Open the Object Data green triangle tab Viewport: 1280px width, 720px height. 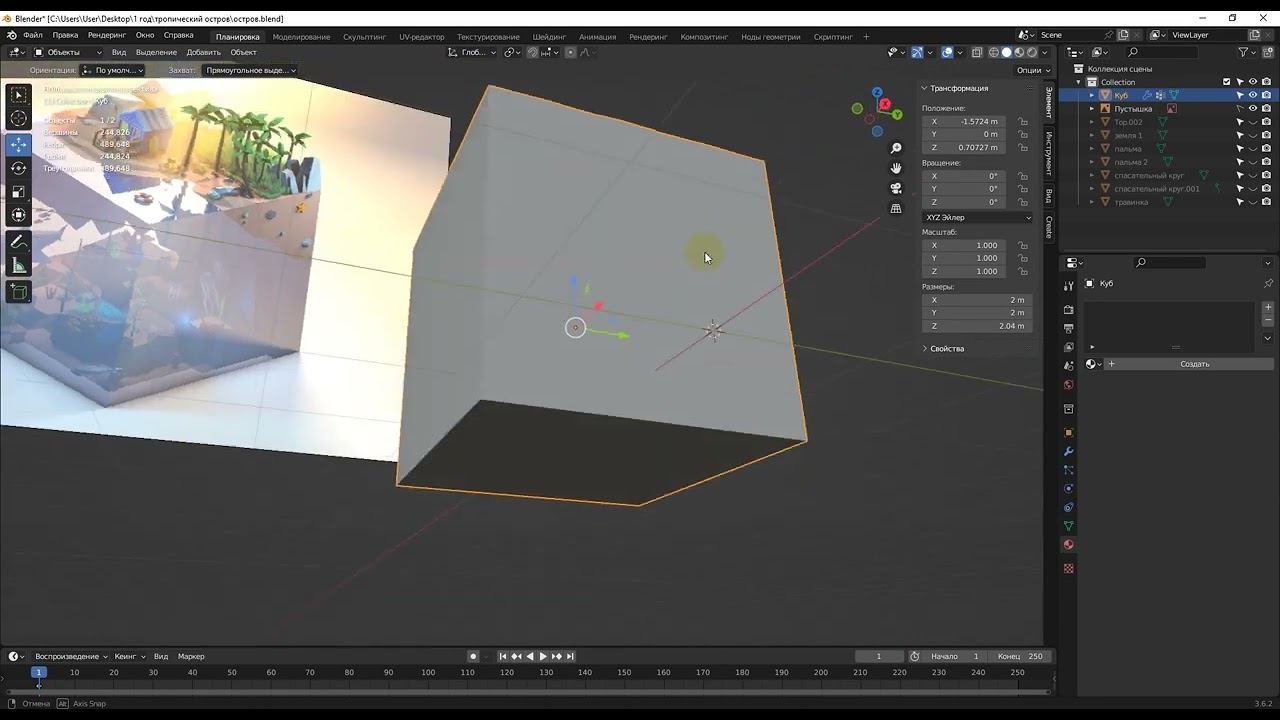[x=1068, y=526]
